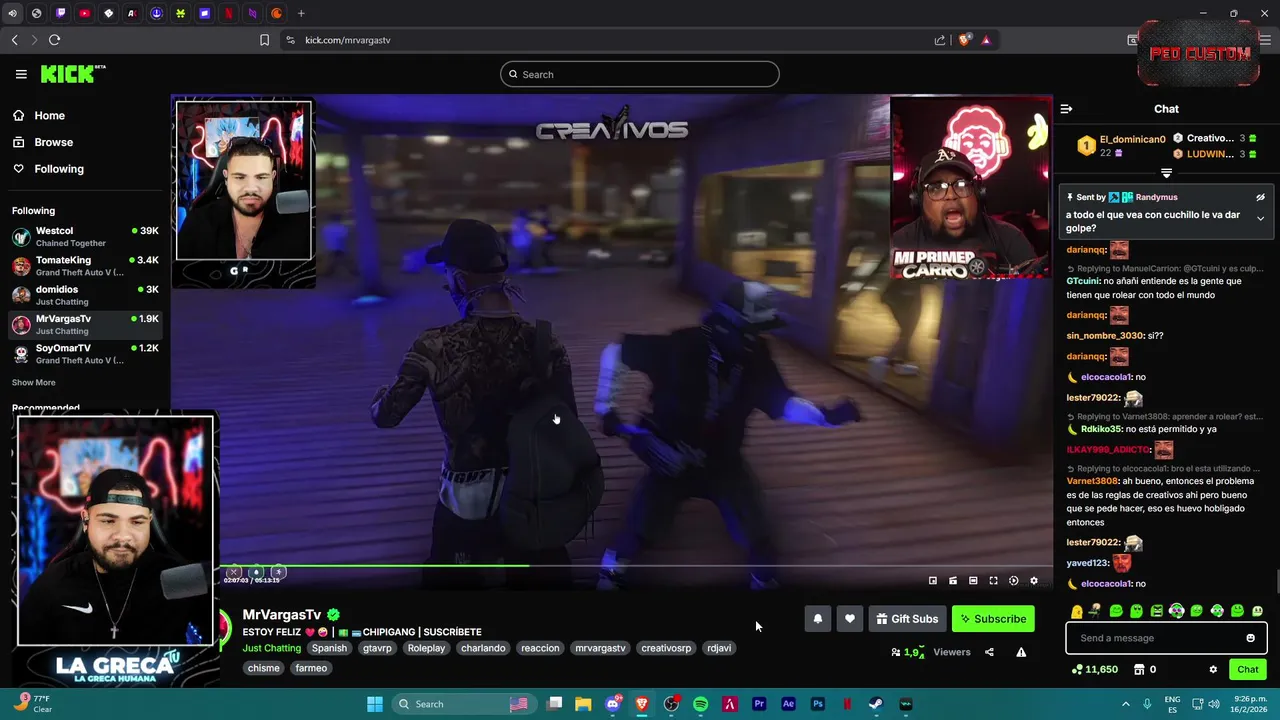Toggle theater mode on the player
Viewport: 1280px width, 720px height.
click(x=973, y=580)
